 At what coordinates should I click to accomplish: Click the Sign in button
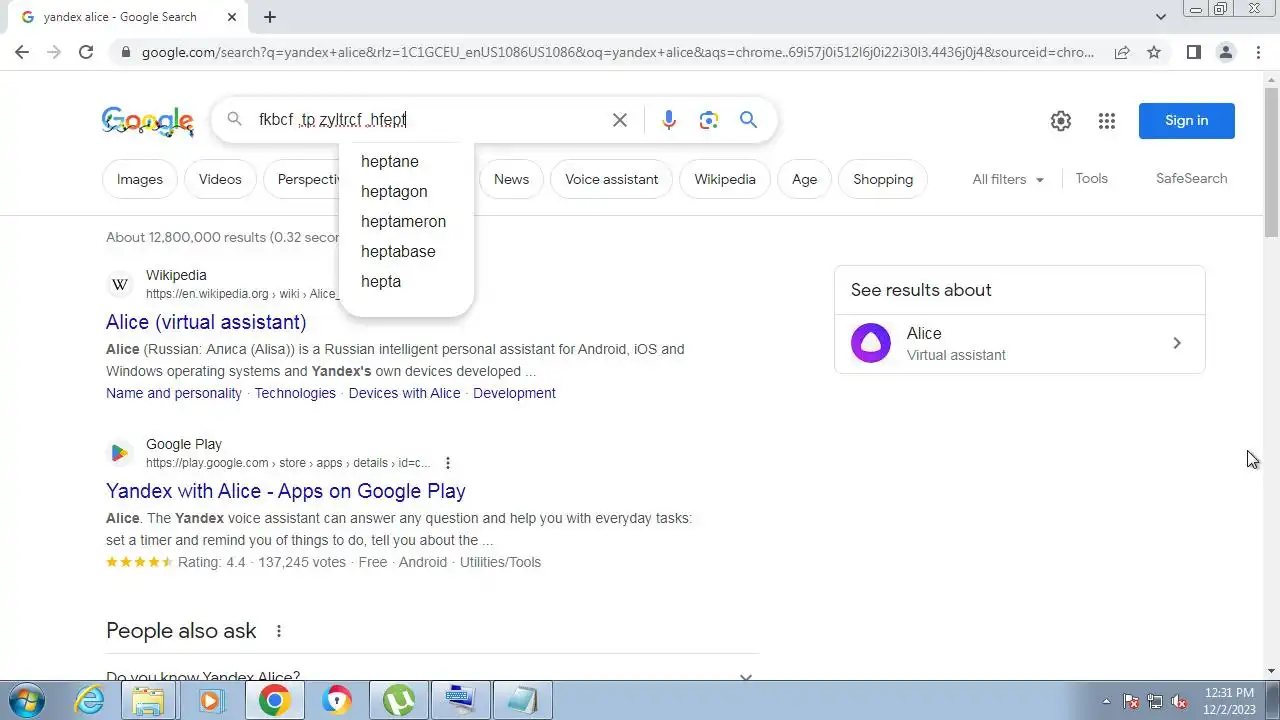click(x=1187, y=121)
